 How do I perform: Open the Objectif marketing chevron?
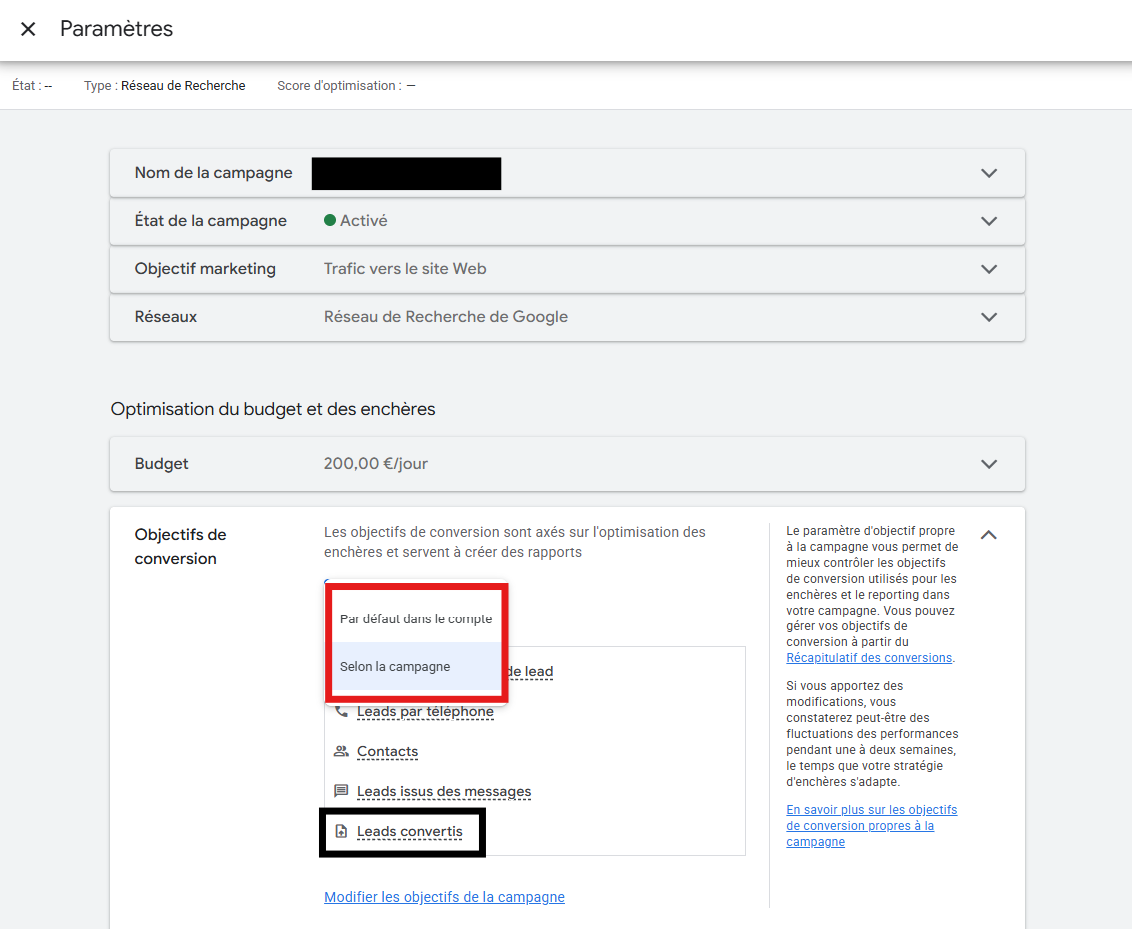[988, 269]
